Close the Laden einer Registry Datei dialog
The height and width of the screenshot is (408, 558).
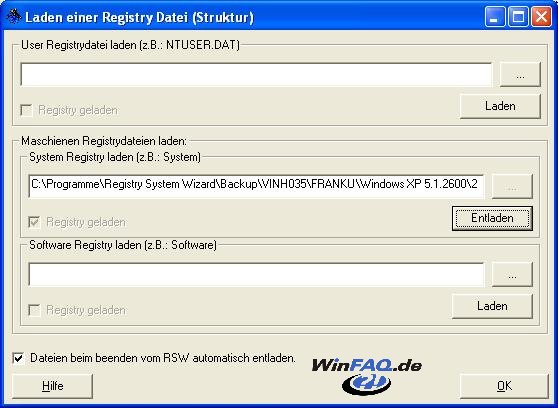click(541, 17)
